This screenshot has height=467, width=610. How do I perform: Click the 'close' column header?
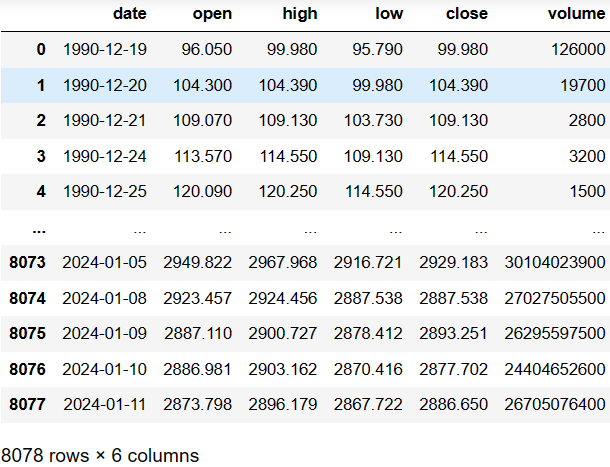coord(466,14)
